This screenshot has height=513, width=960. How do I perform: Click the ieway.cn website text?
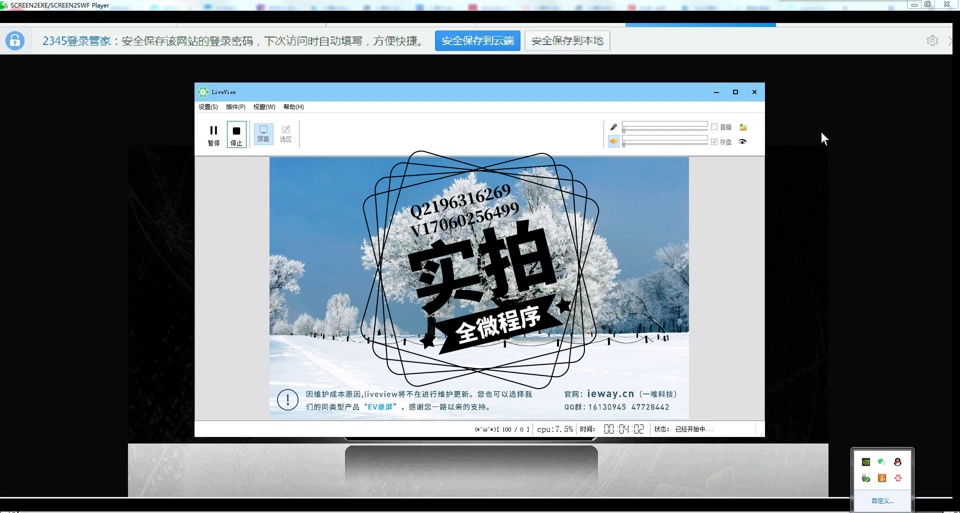tap(611, 394)
